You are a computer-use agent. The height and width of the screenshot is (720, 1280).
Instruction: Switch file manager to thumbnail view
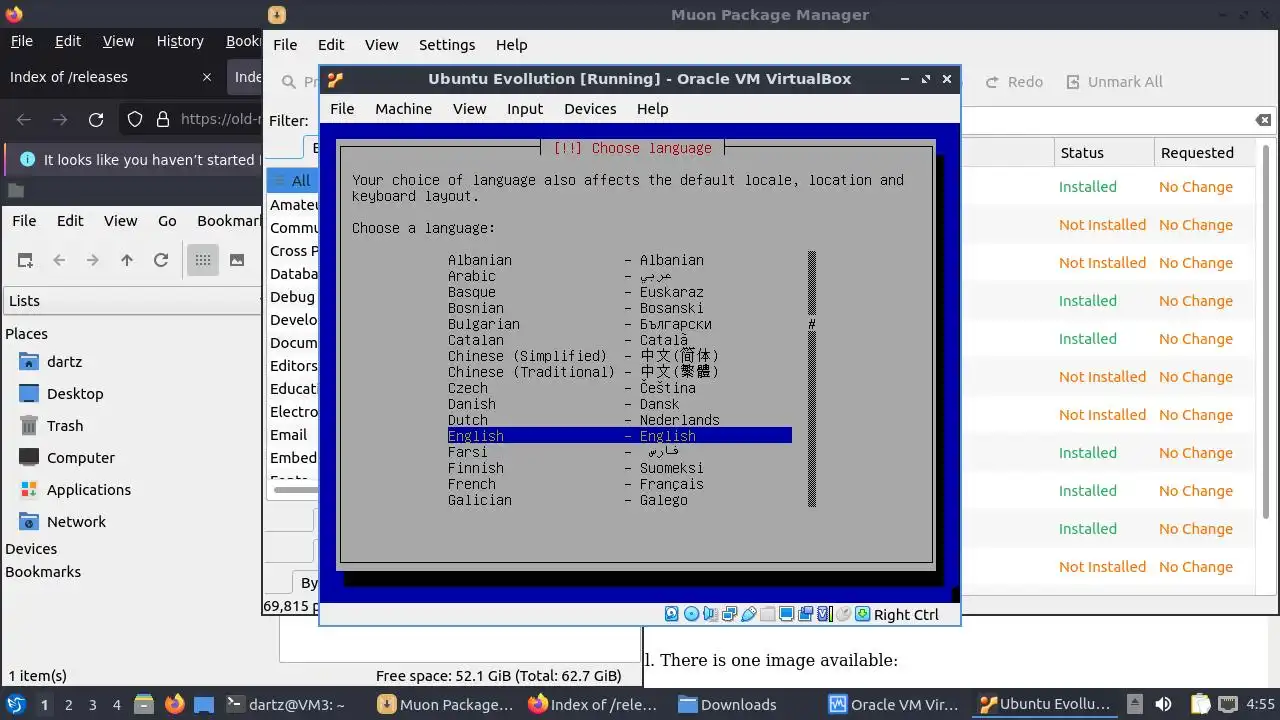(x=237, y=260)
